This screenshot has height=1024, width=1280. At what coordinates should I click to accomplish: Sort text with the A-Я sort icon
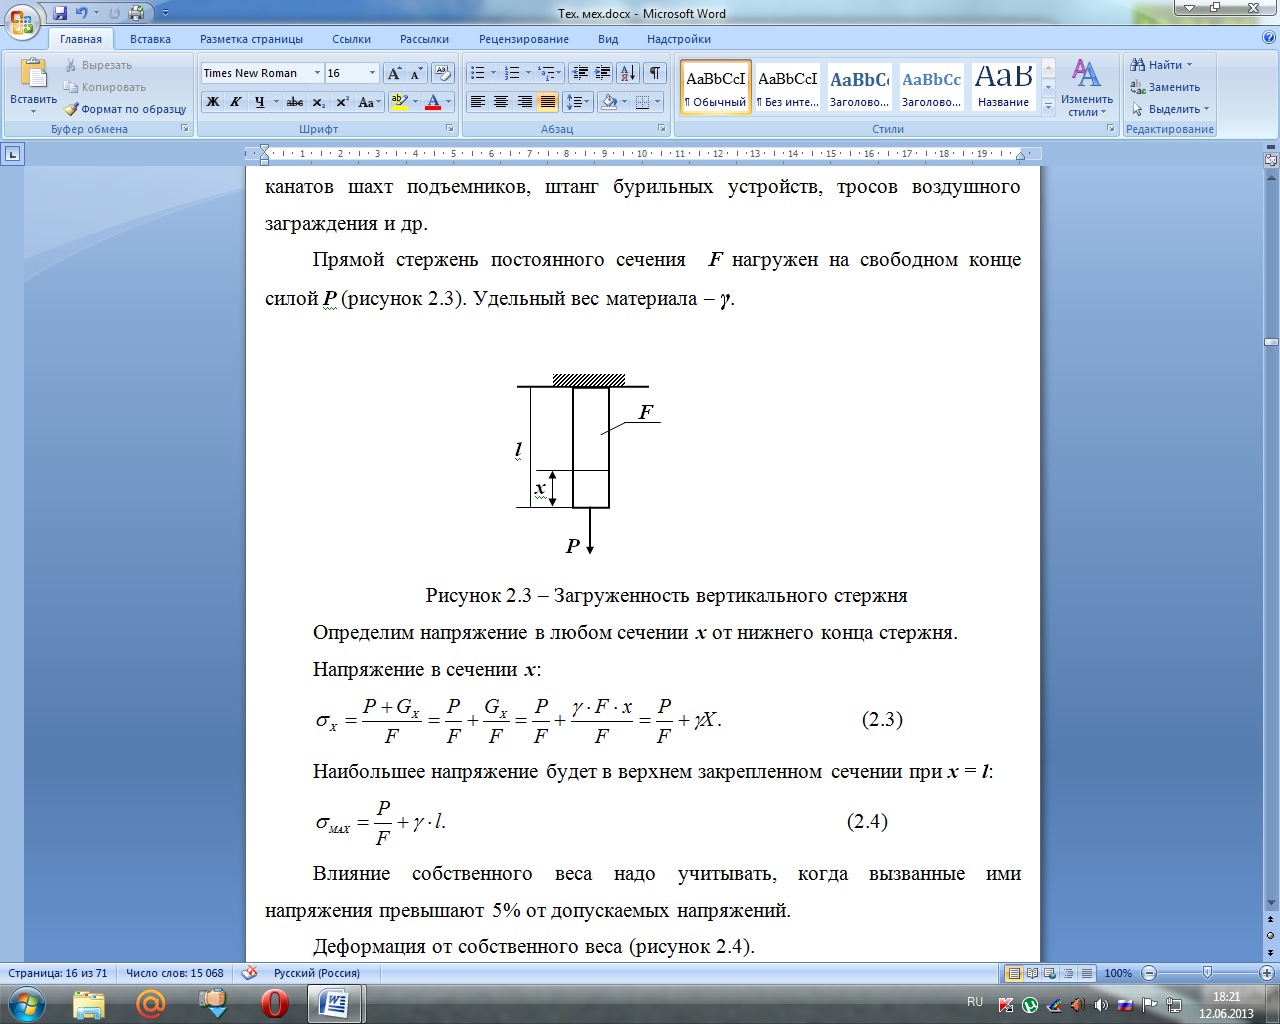[x=628, y=73]
